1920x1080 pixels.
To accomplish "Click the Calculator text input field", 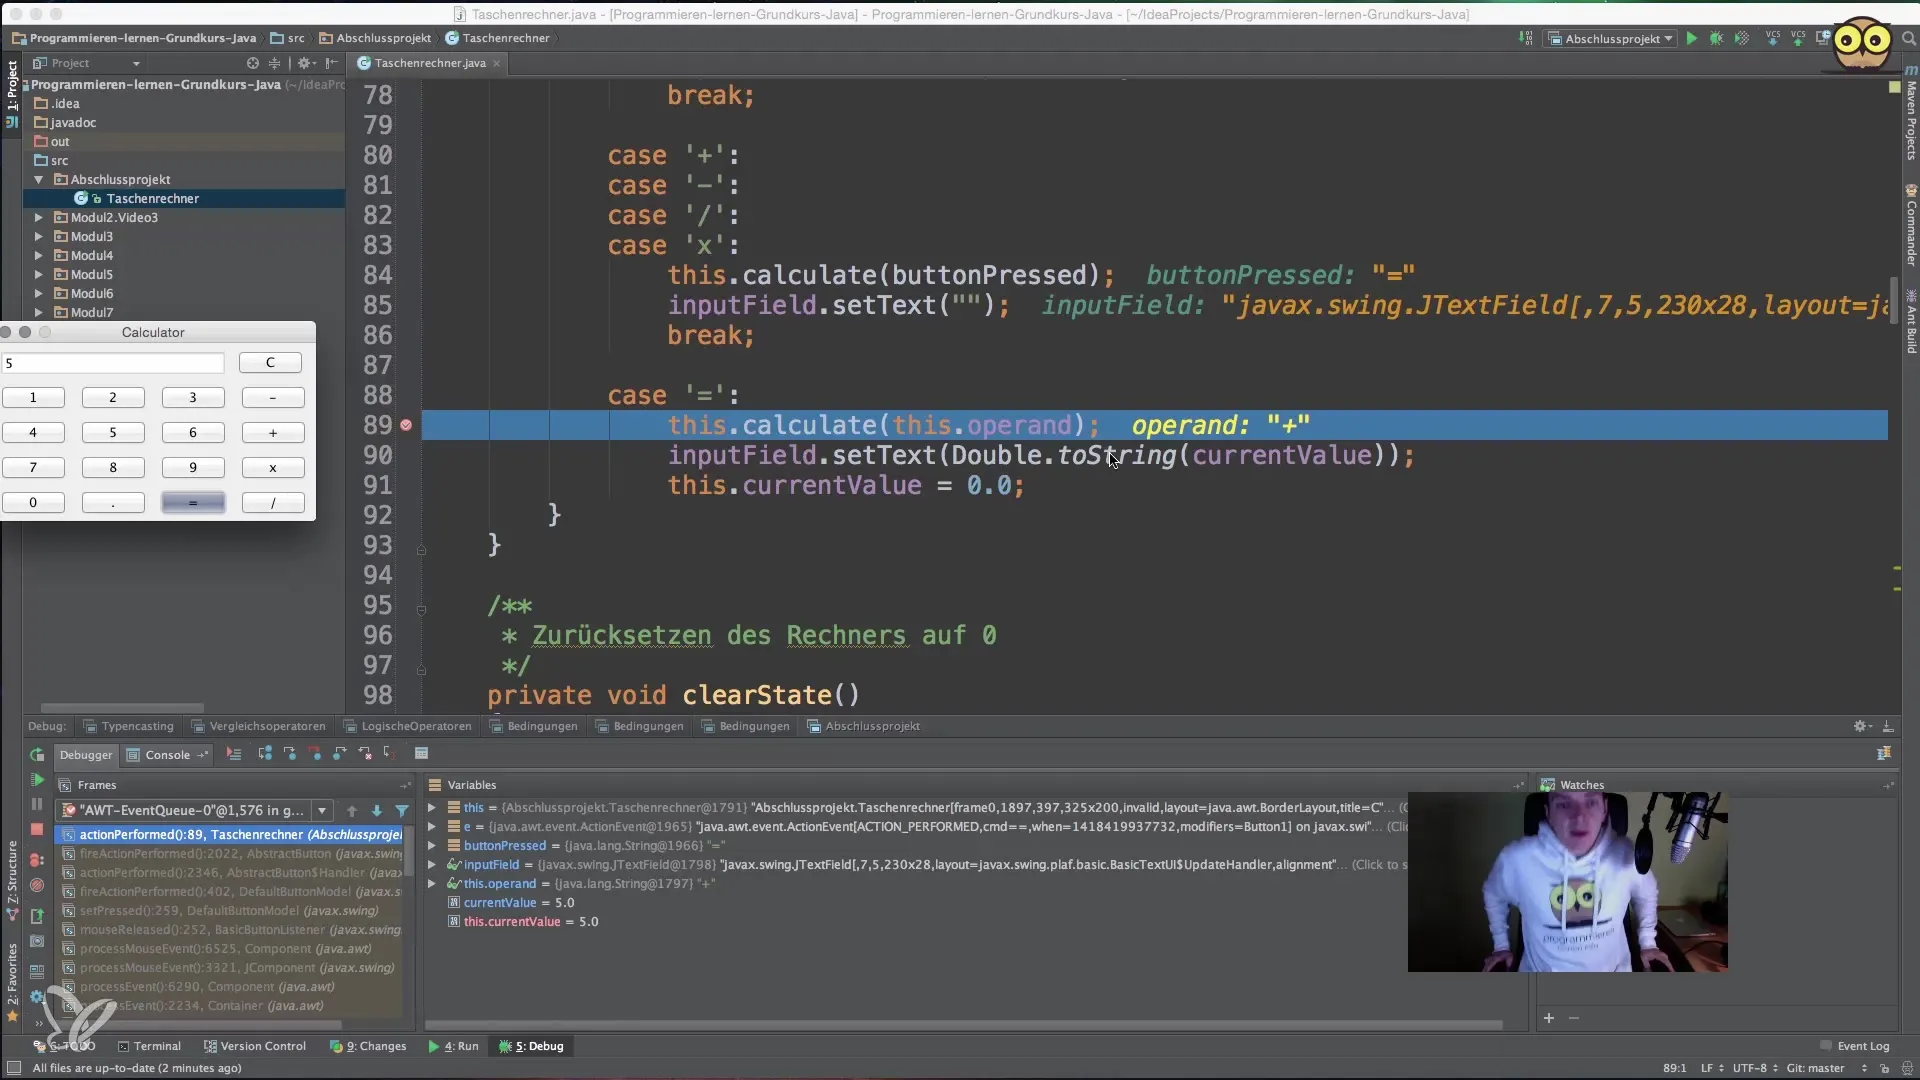I will pyautogui.click(x=113, y=363).
